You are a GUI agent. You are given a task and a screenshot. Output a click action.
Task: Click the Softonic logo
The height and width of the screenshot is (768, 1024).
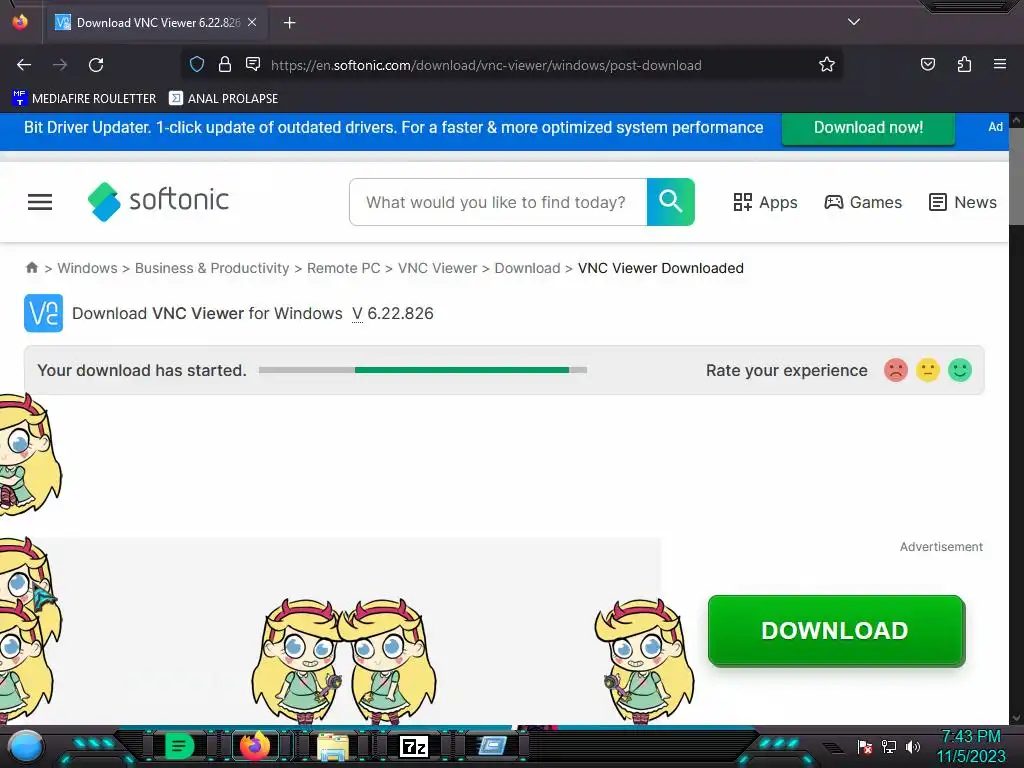pyautogui.click(x=158, y=201)
